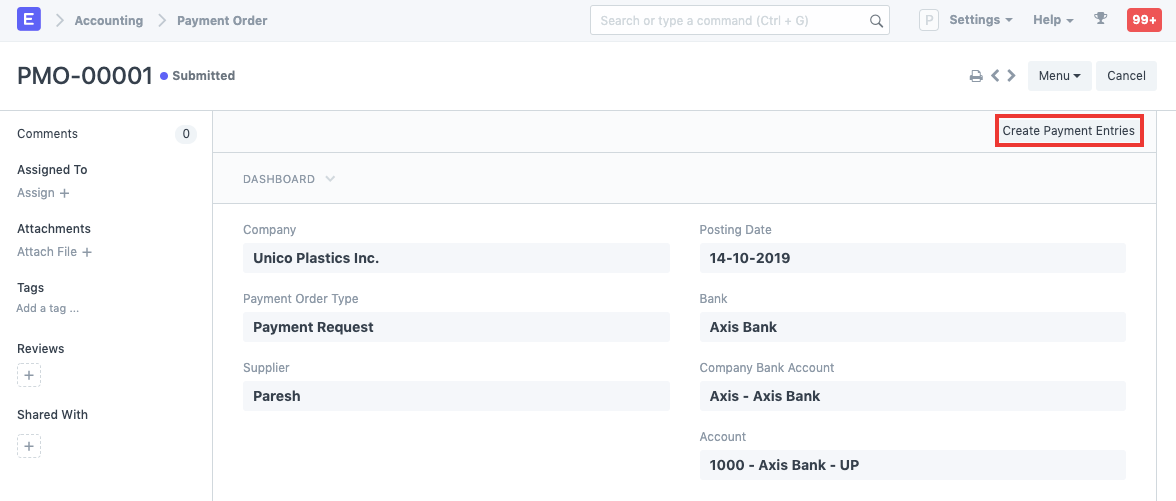This screenshot has width=1176, height=501.
Task: Click the Submitted status indicator
Action: point(198,76)
